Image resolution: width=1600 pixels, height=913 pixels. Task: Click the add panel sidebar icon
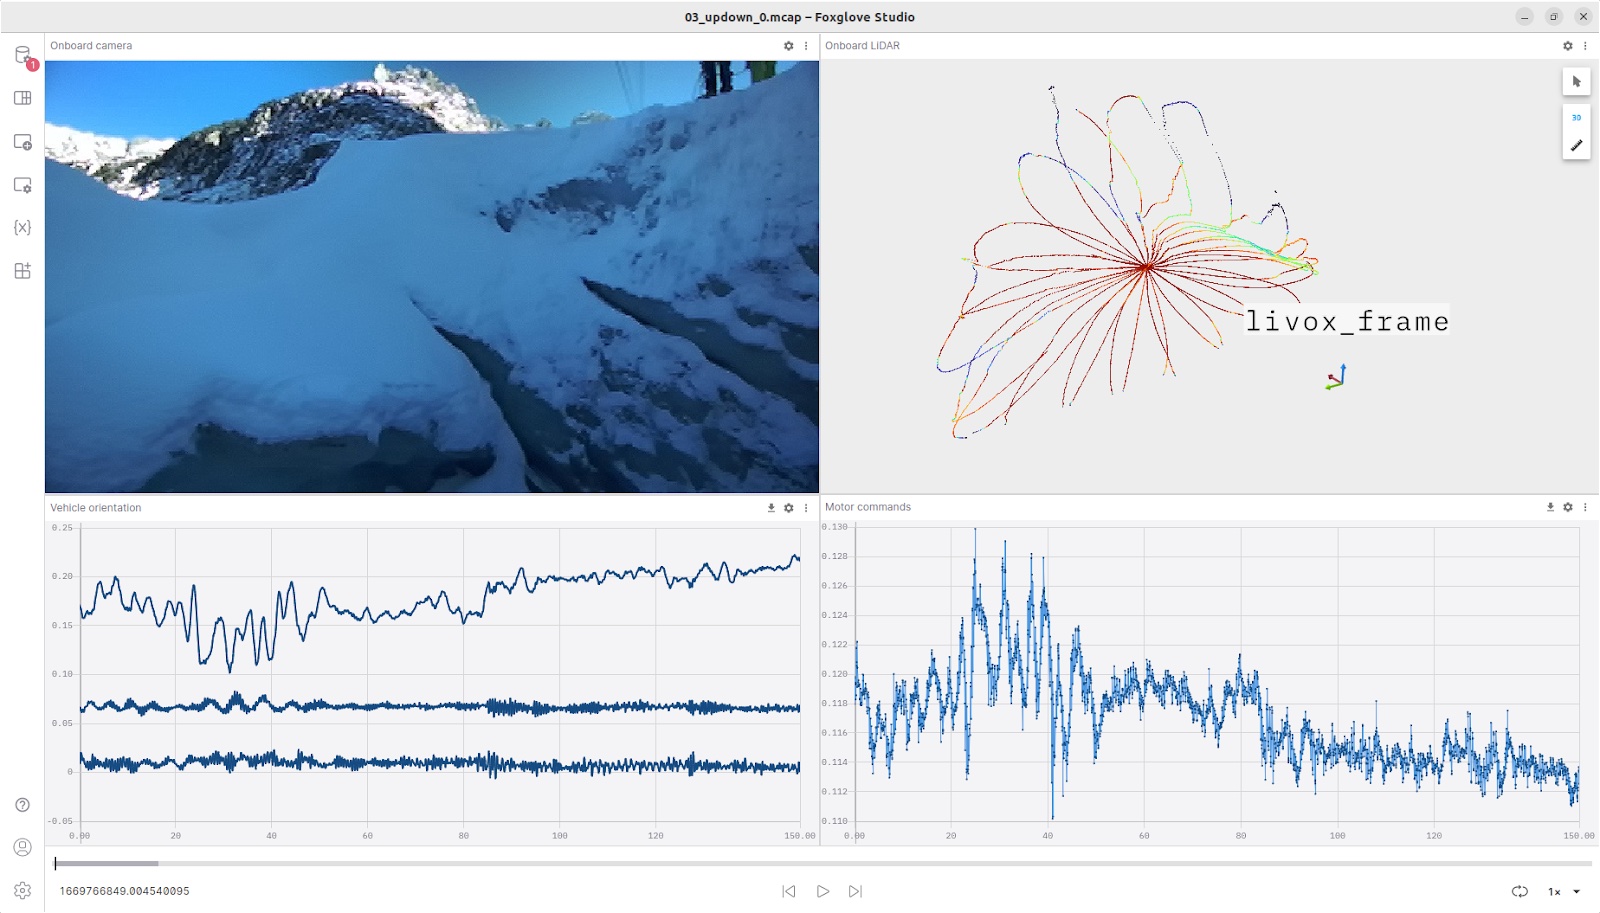[x=23, y=142]
